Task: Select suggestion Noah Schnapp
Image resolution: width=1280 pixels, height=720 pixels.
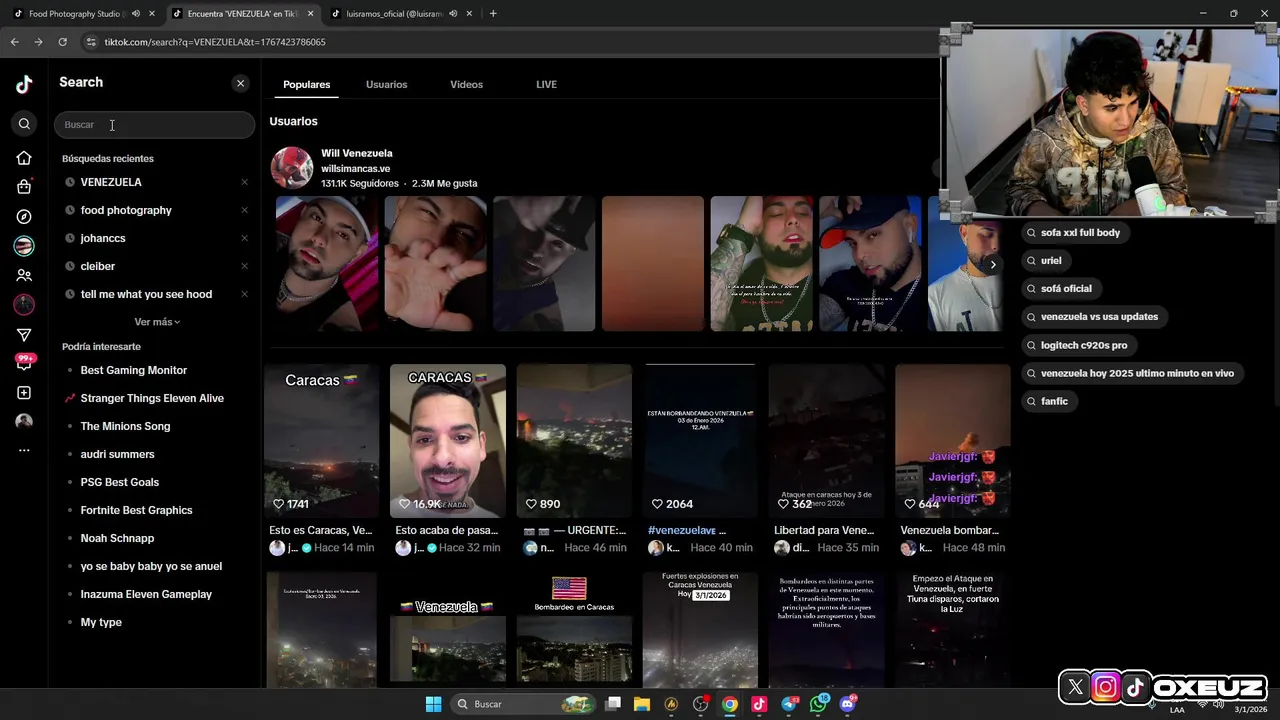Action: coord(117,538)
